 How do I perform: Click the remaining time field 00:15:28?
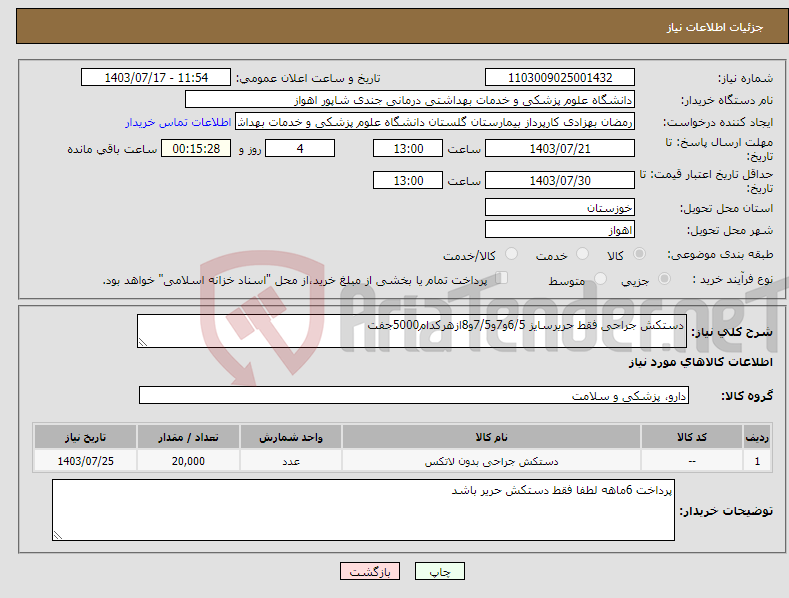tap(196, 148)
